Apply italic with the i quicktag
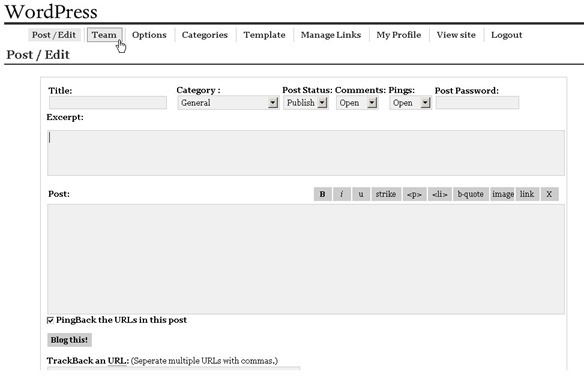This screenshot has width=584, height=390. [x=342, y=194]
